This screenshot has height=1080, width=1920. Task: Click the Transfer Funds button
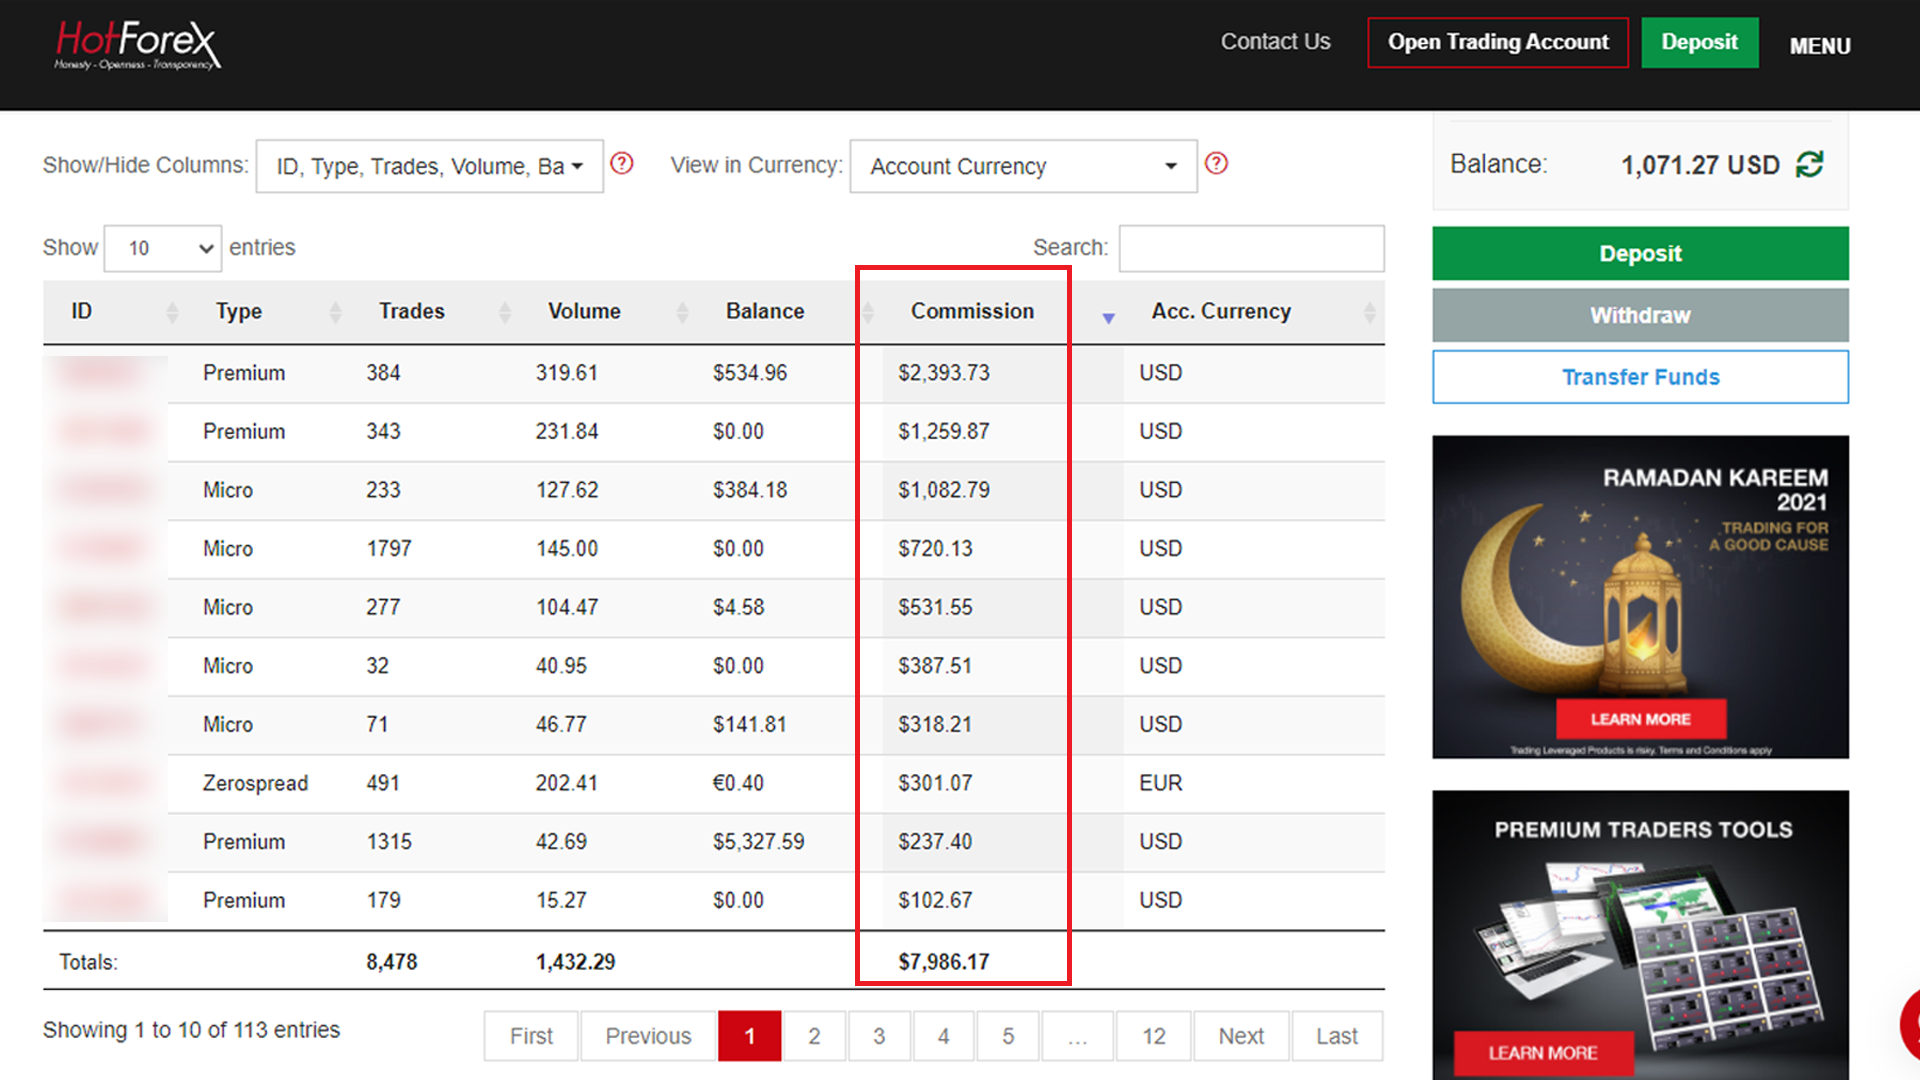[x=1640, y=377]
